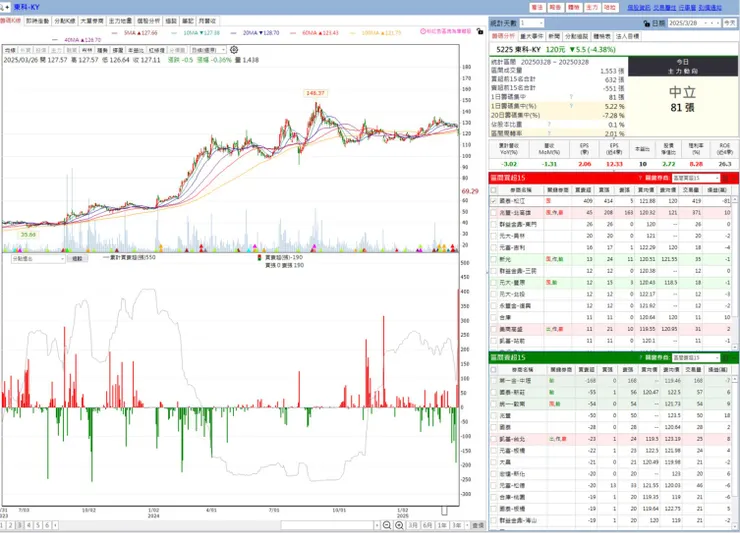
Task: Click the plus icon beside the stock title
Action: tap(7, 7)
